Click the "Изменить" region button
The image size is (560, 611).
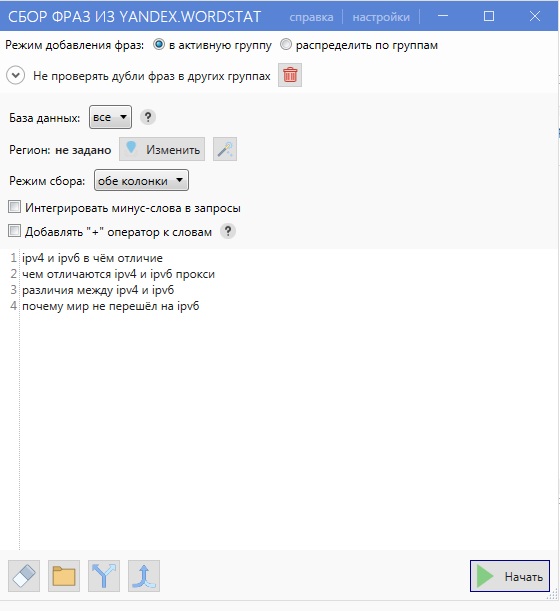162,149
